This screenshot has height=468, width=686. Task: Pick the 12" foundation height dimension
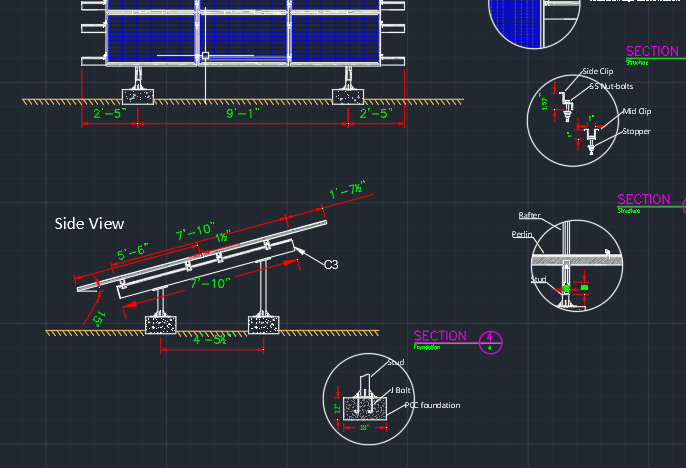[x=337, y=409]
